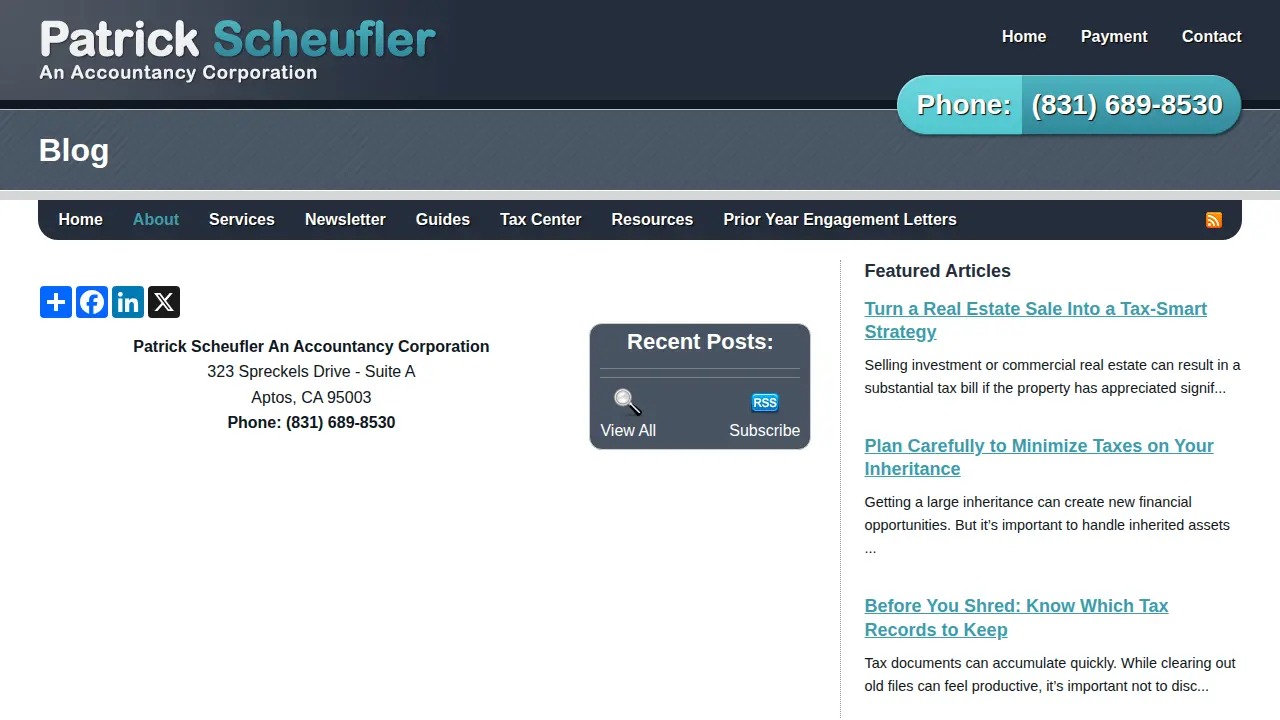Image resolution: width=1280 pixels, height=720 pixels.
Task: Share the page on X
Action: 164,302
